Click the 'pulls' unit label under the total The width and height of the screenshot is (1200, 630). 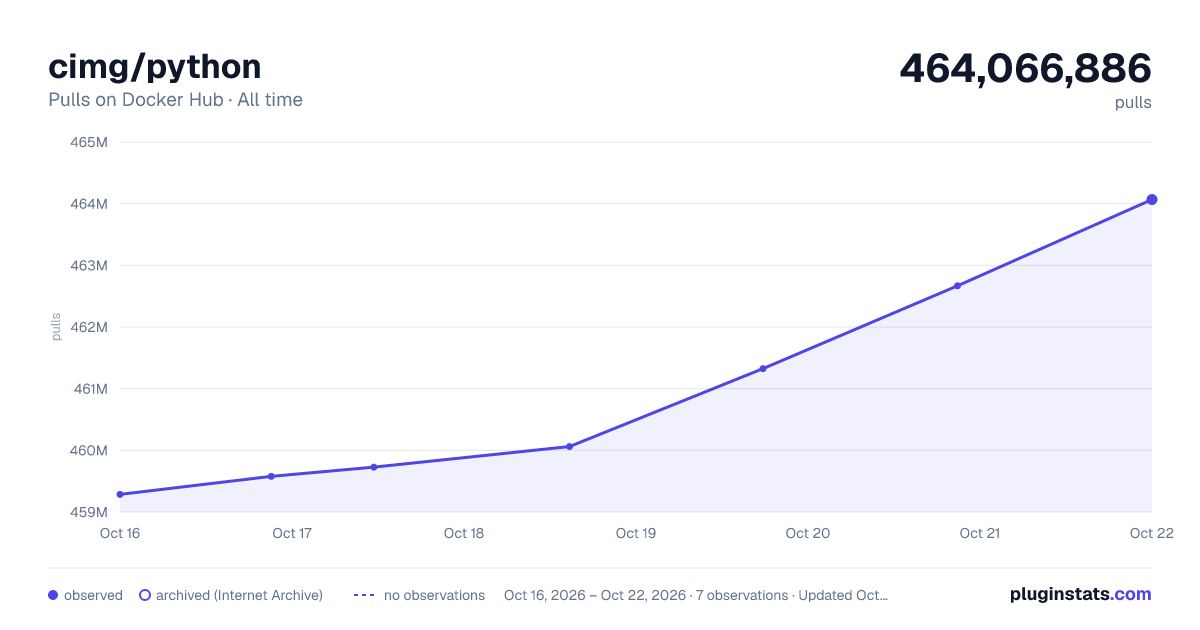coord(1133,102)
